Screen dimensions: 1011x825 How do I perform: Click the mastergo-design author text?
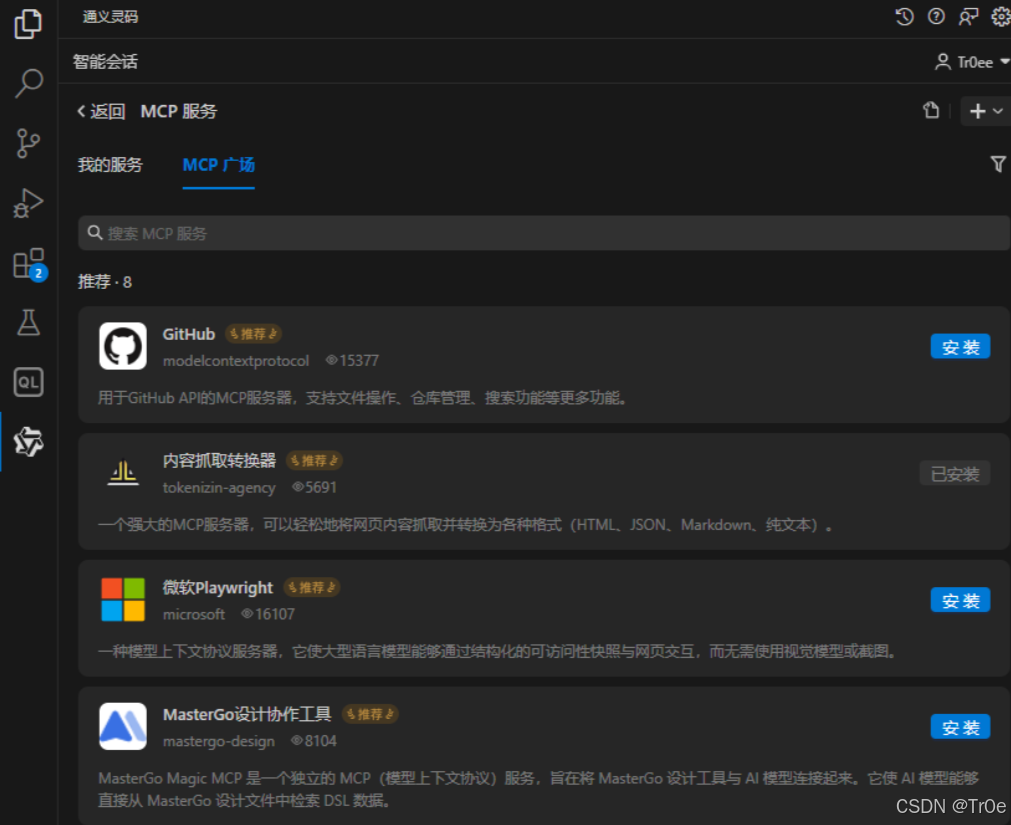(x=219, y=741)
